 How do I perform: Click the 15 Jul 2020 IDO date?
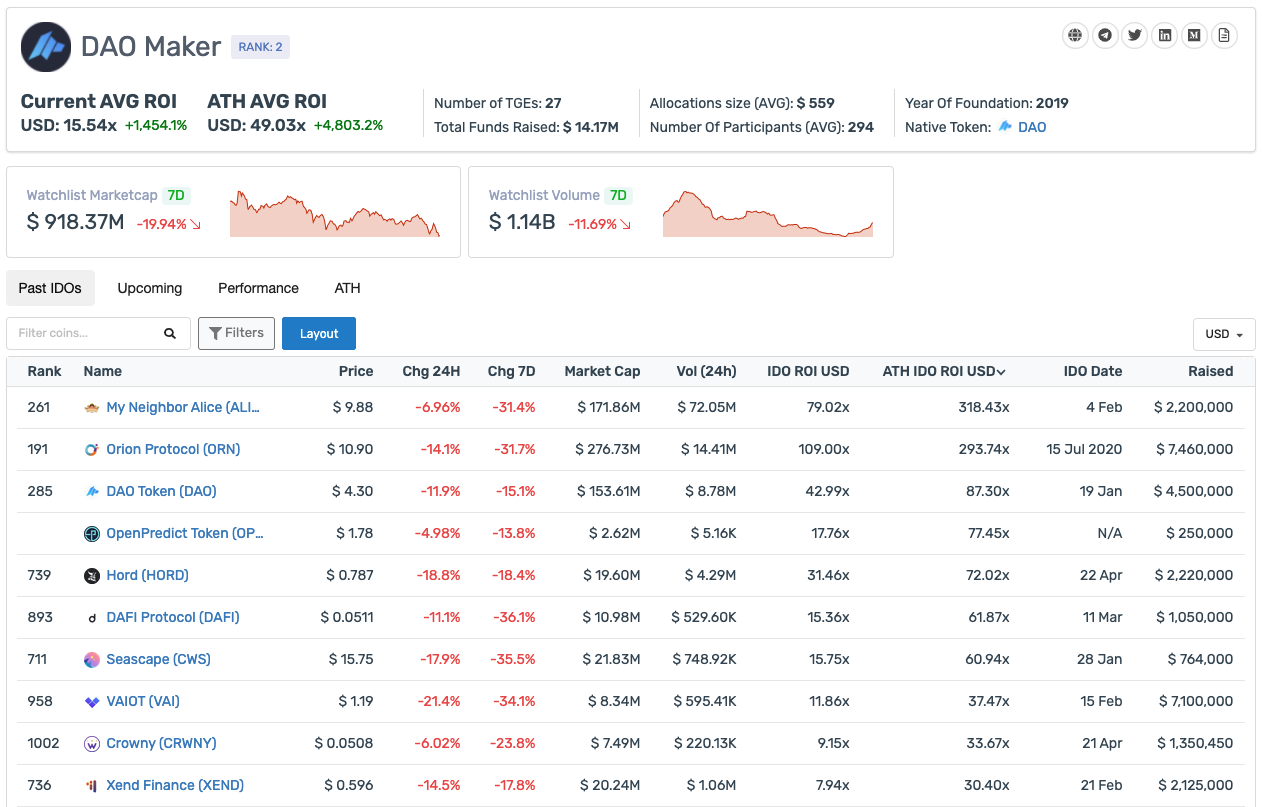1085,450
